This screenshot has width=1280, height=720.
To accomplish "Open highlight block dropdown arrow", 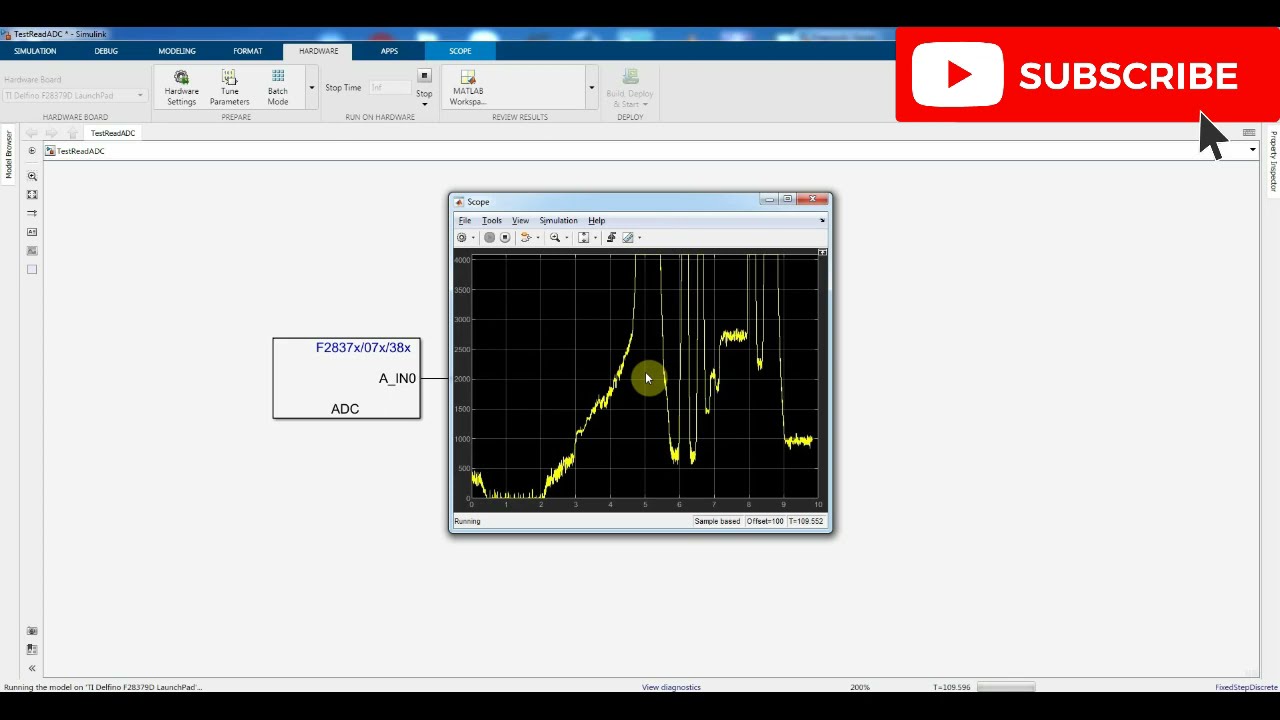I will click(537, 238).
